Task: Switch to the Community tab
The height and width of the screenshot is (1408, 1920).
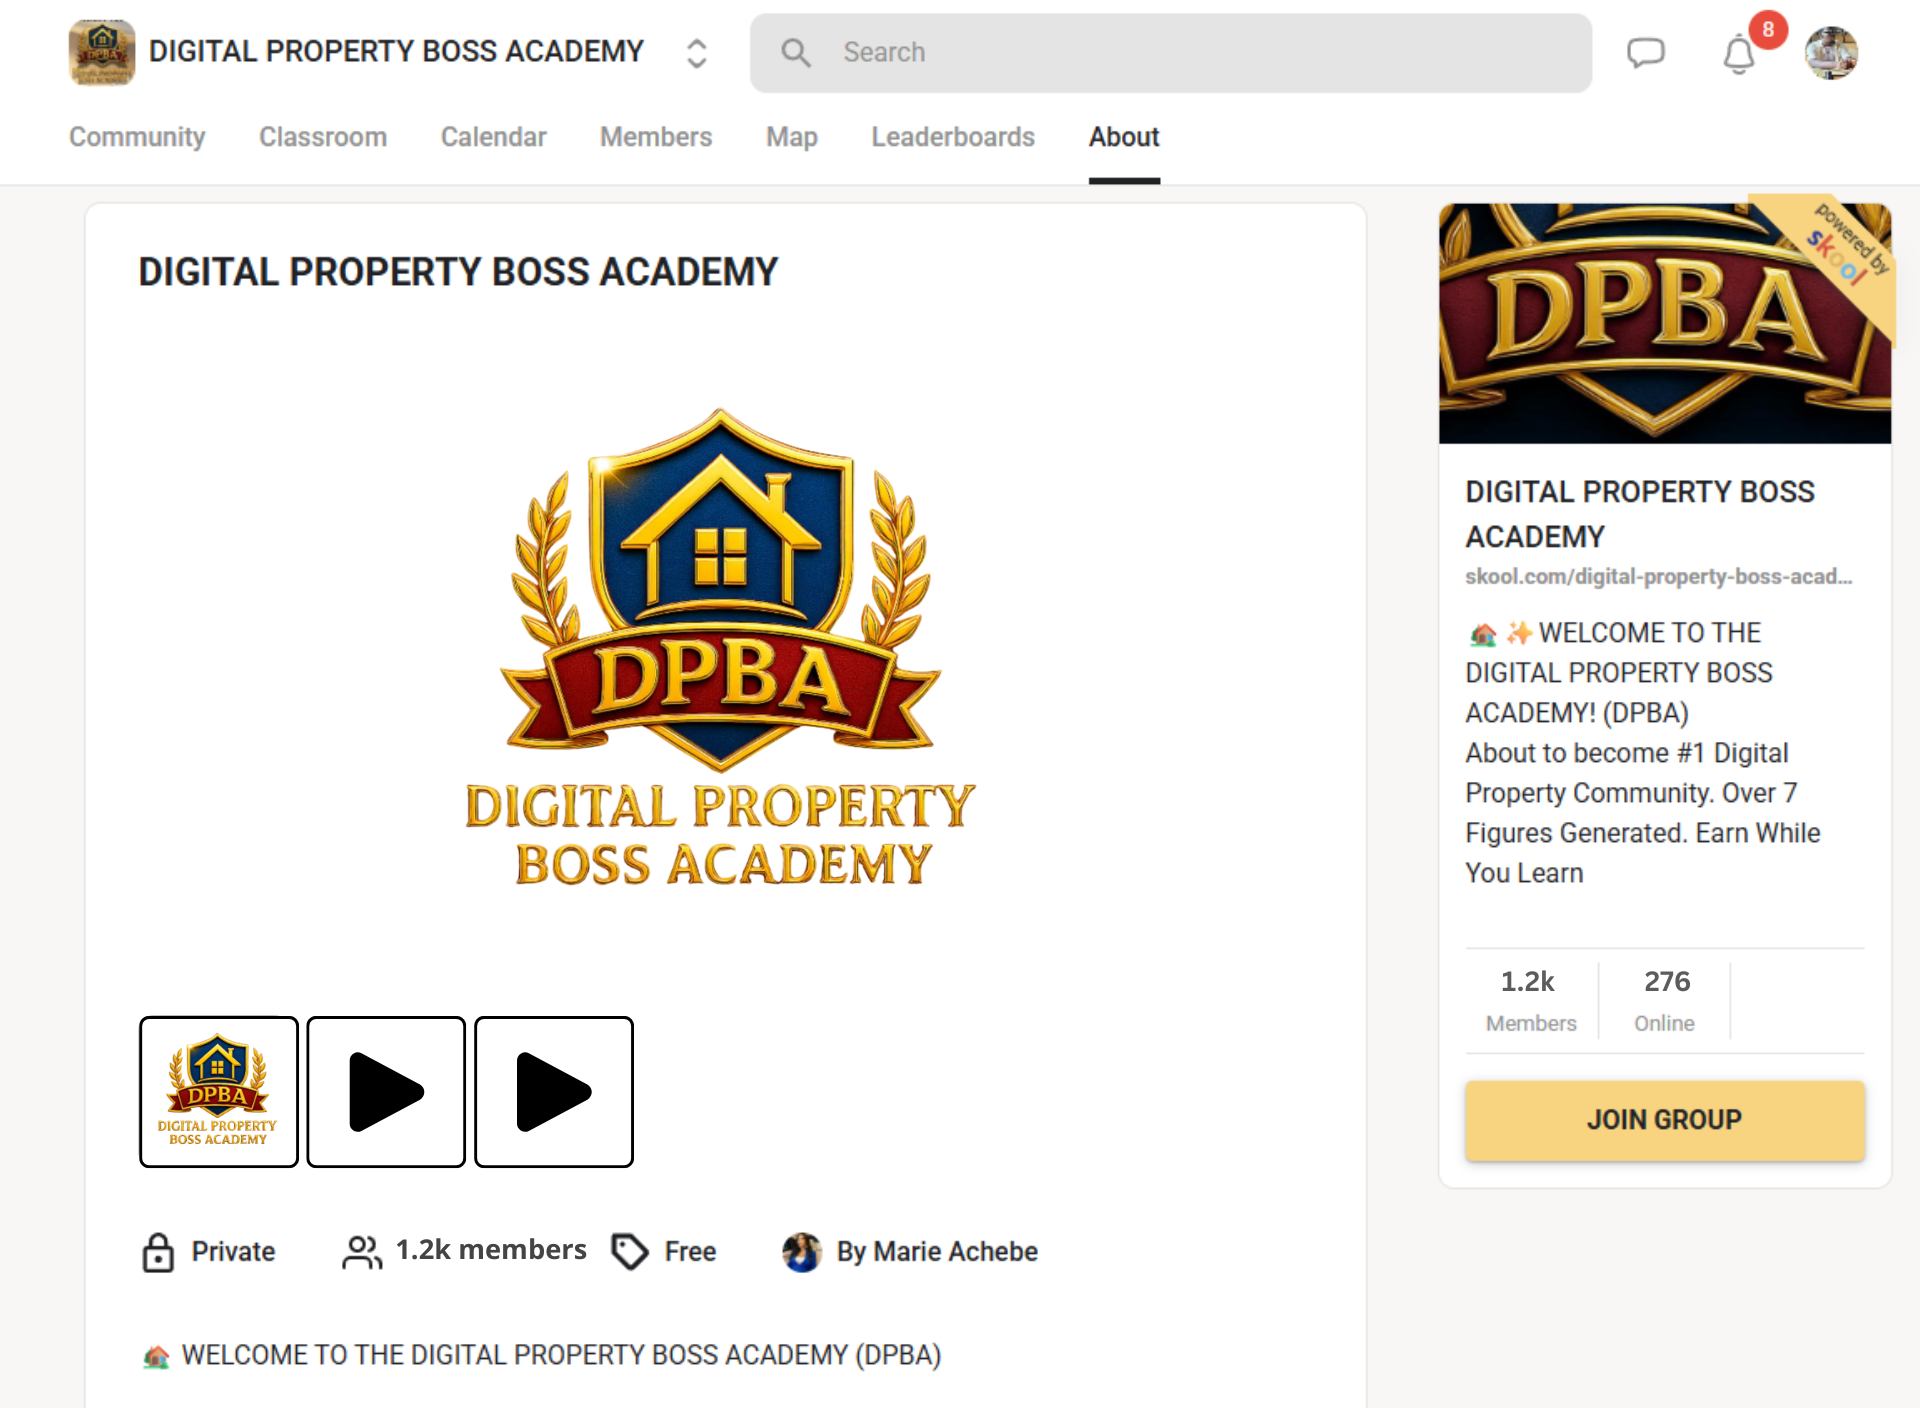Action: (x=137, y=137)
